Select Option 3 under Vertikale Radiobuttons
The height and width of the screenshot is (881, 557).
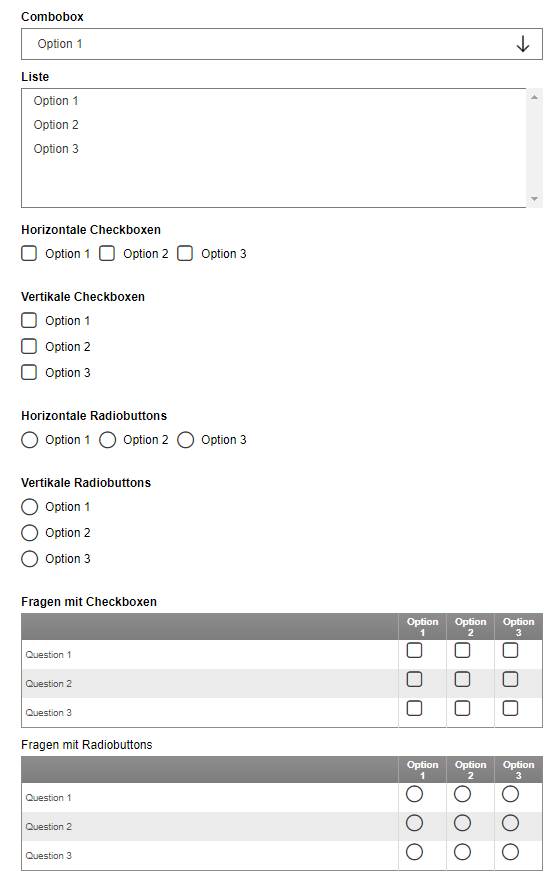tap(29, 558)
